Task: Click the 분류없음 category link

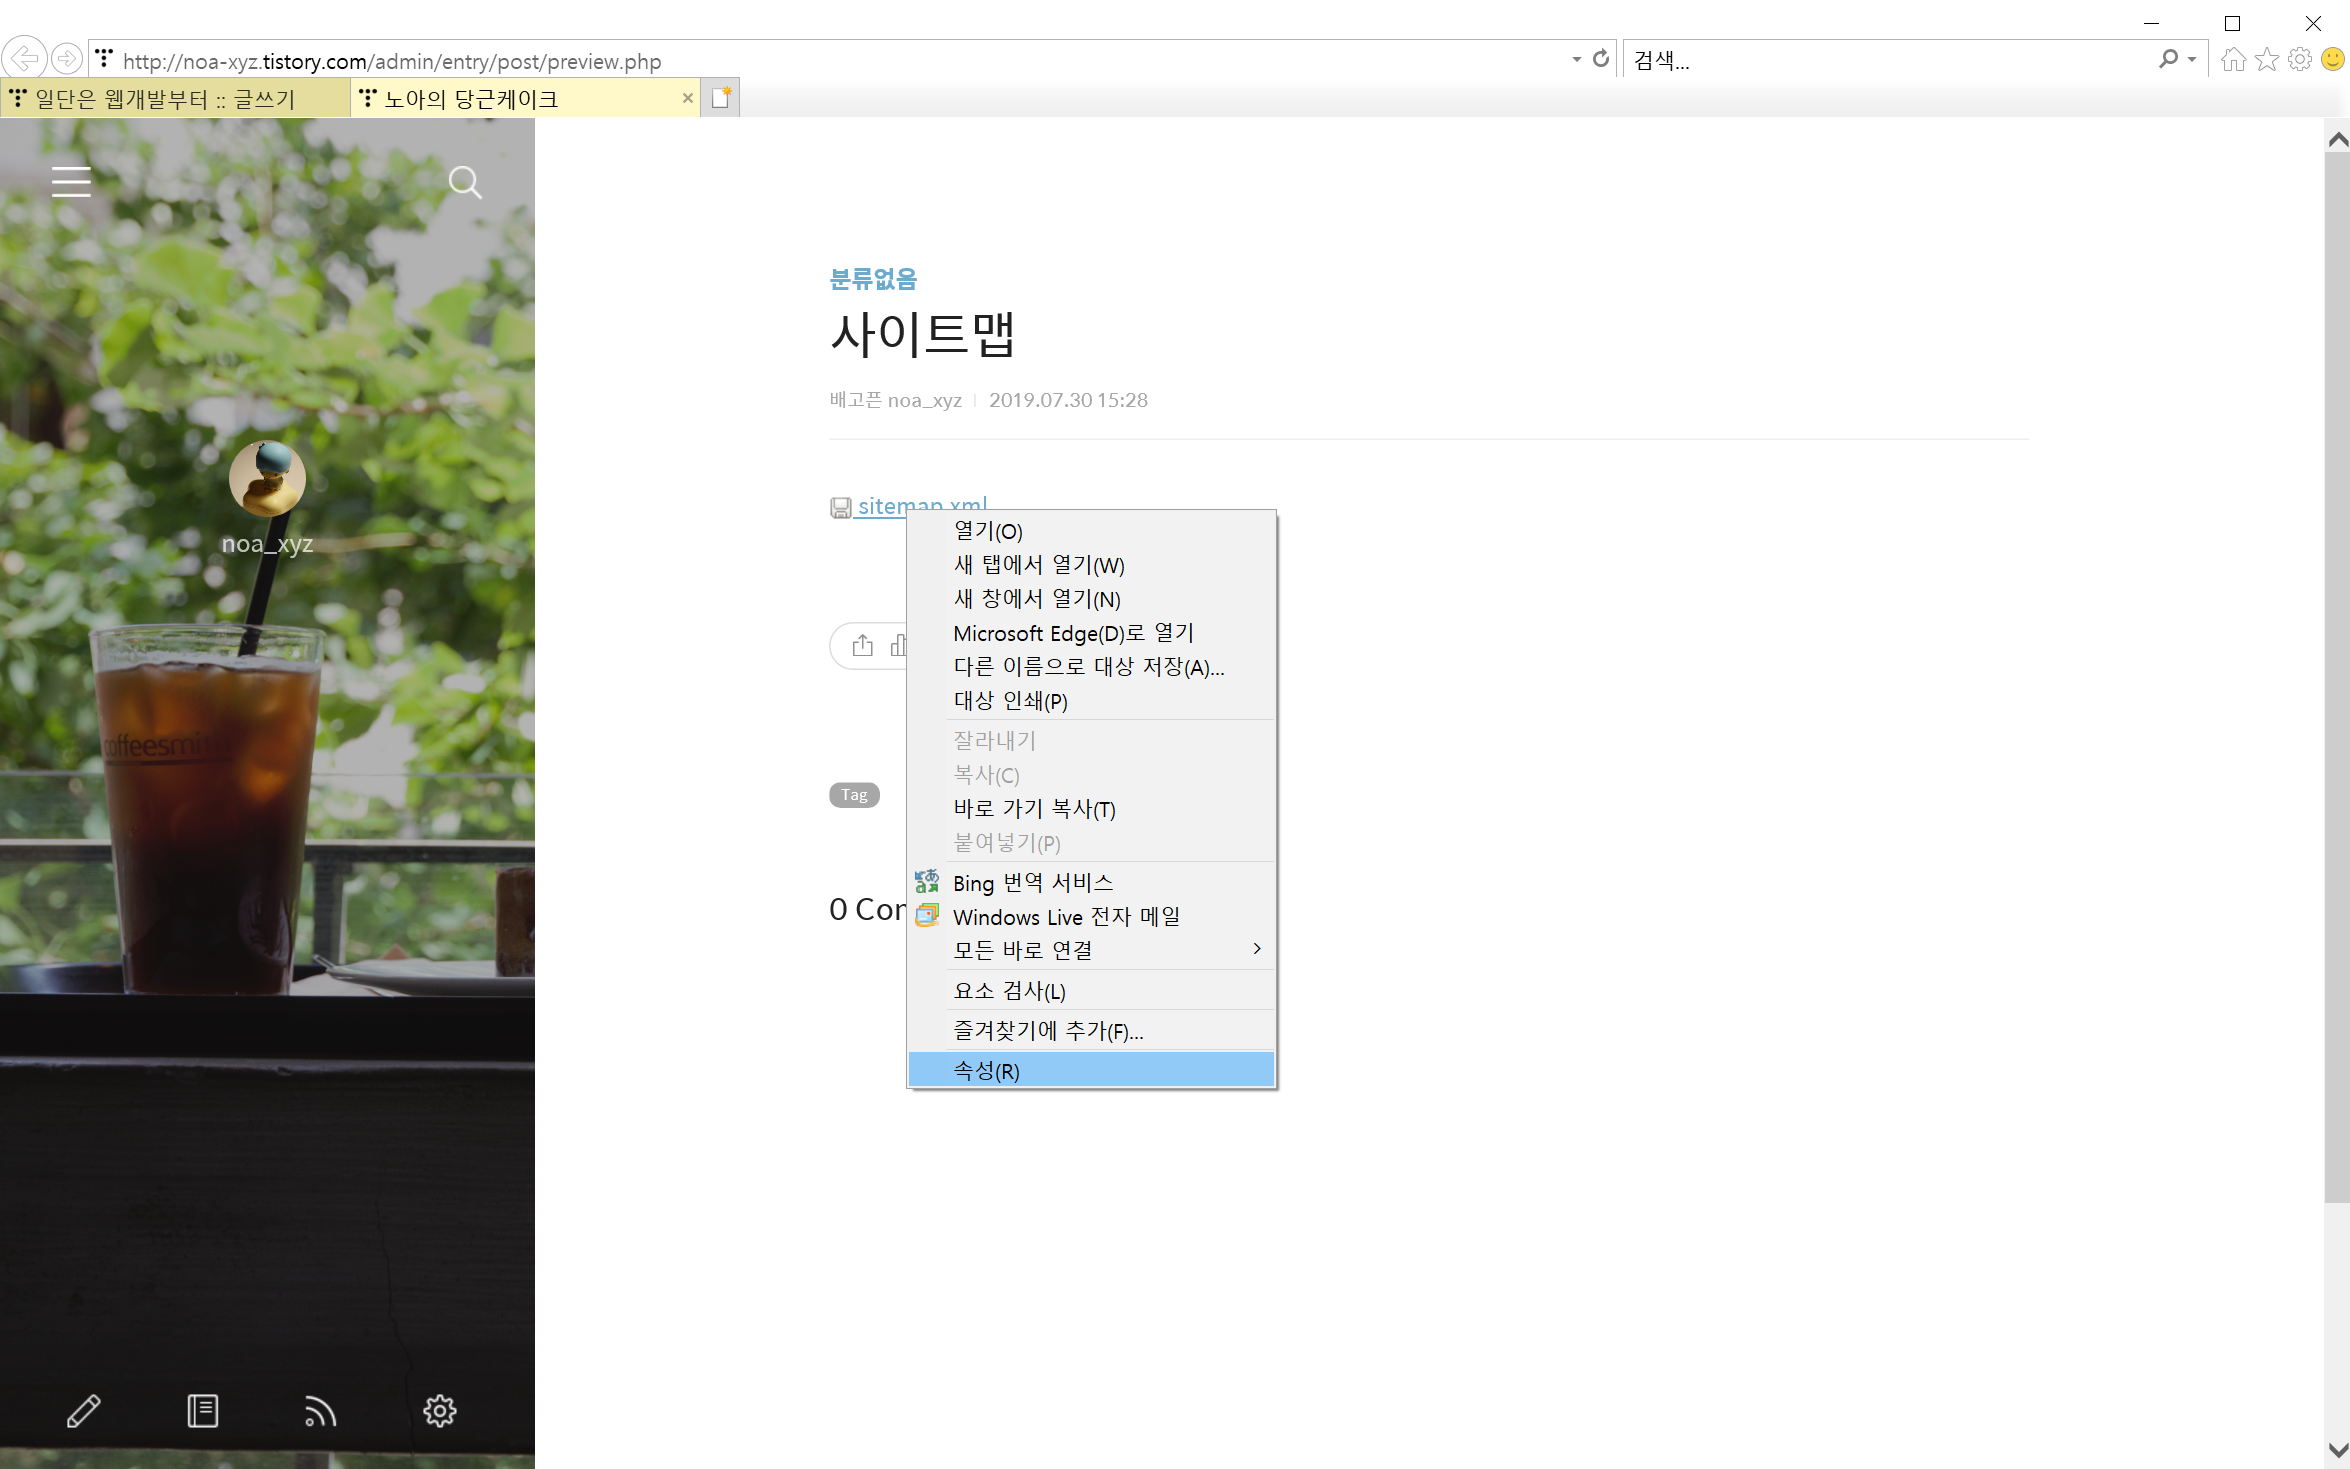Action: [873, 279]
